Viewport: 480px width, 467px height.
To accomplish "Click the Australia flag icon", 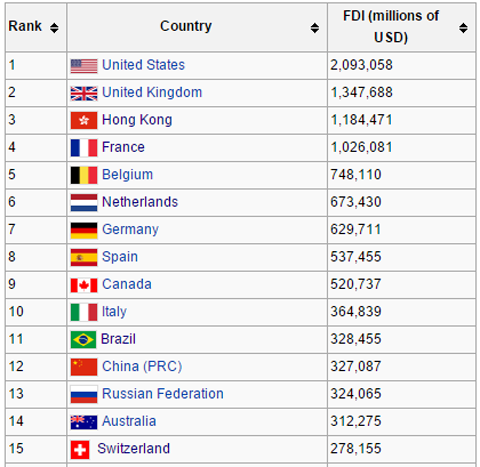I will tap(84, 422).
